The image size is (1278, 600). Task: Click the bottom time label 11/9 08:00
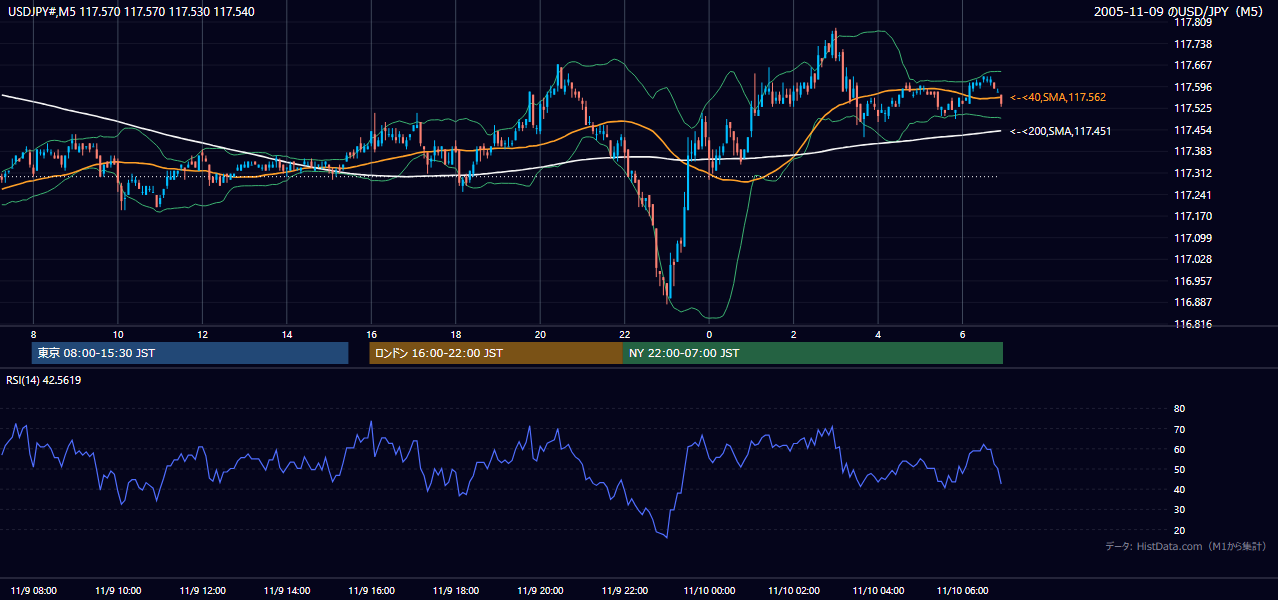click(x=34, y=590)
